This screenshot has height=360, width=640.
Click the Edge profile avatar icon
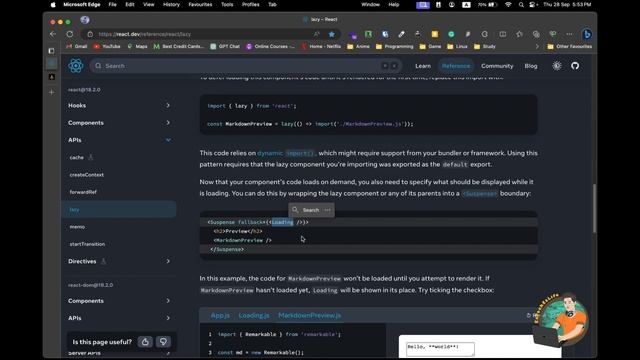pyautogui.click(x=85, y=20)
